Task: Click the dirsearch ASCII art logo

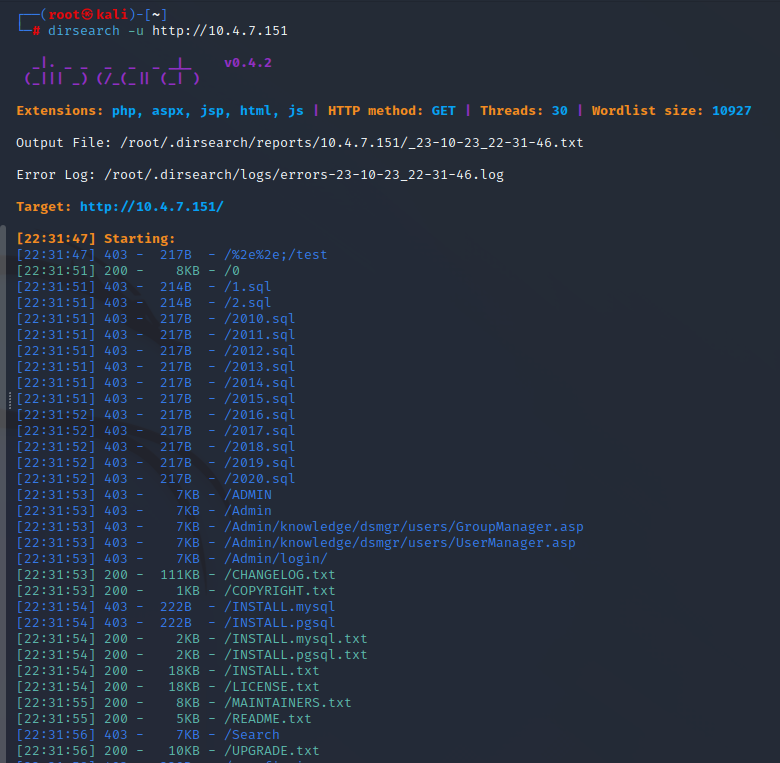Action: (x=112, y=72)
